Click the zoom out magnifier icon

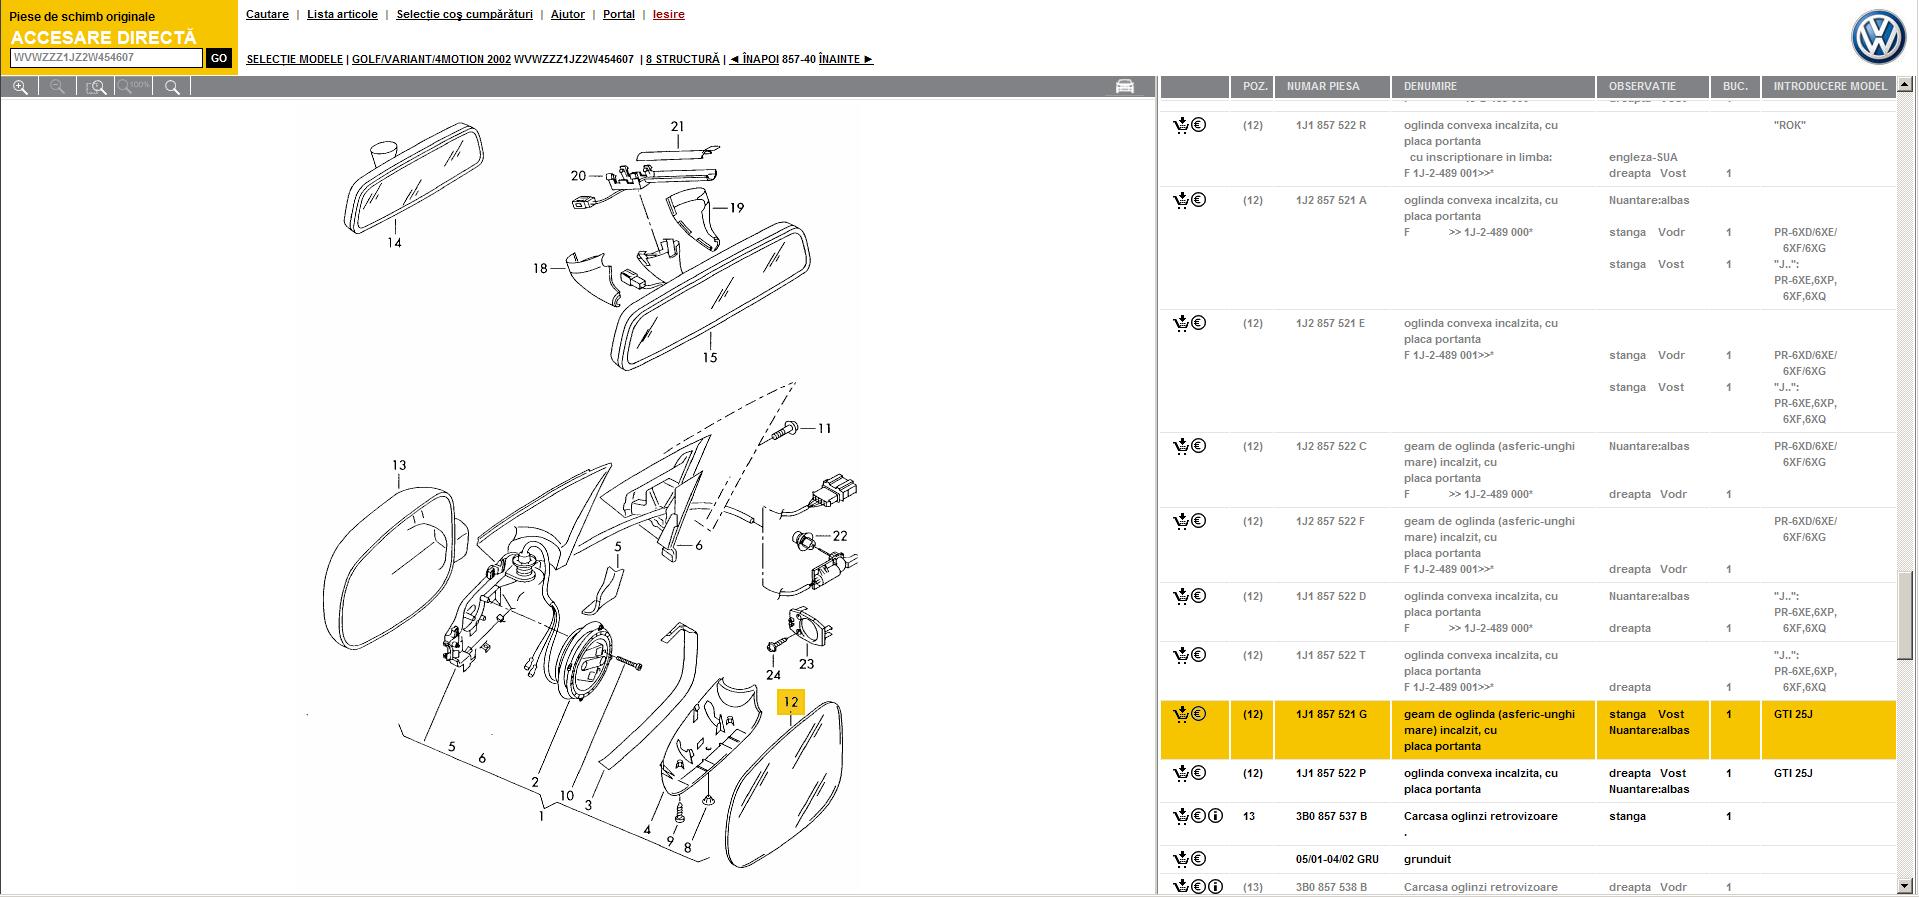pos(58,87)
